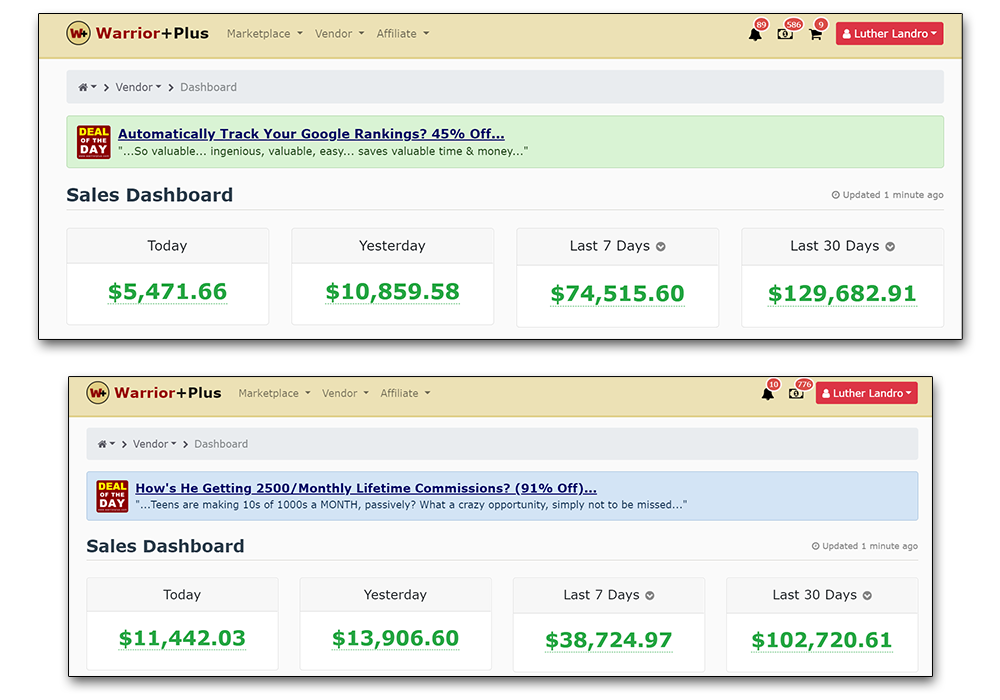Open 'How's He Getting 2500/Monthly' link

(x=366, y=488)
